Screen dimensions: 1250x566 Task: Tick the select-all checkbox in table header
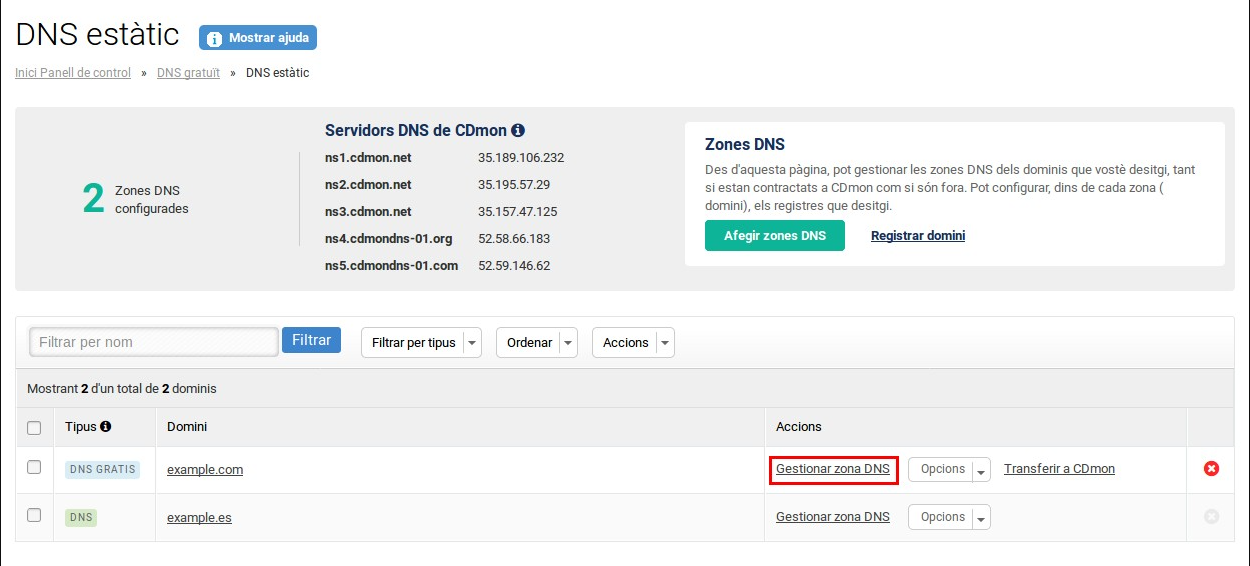[x=34, y=428]
